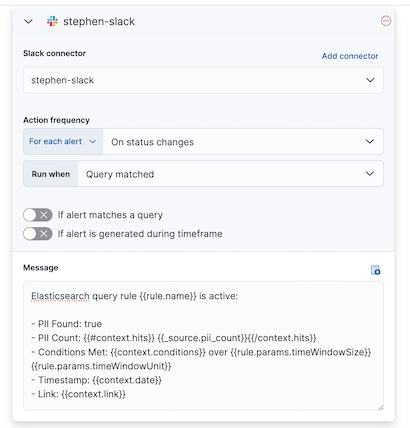
Task: Open the For each alert dropdown
Action: tap(63, 141)
